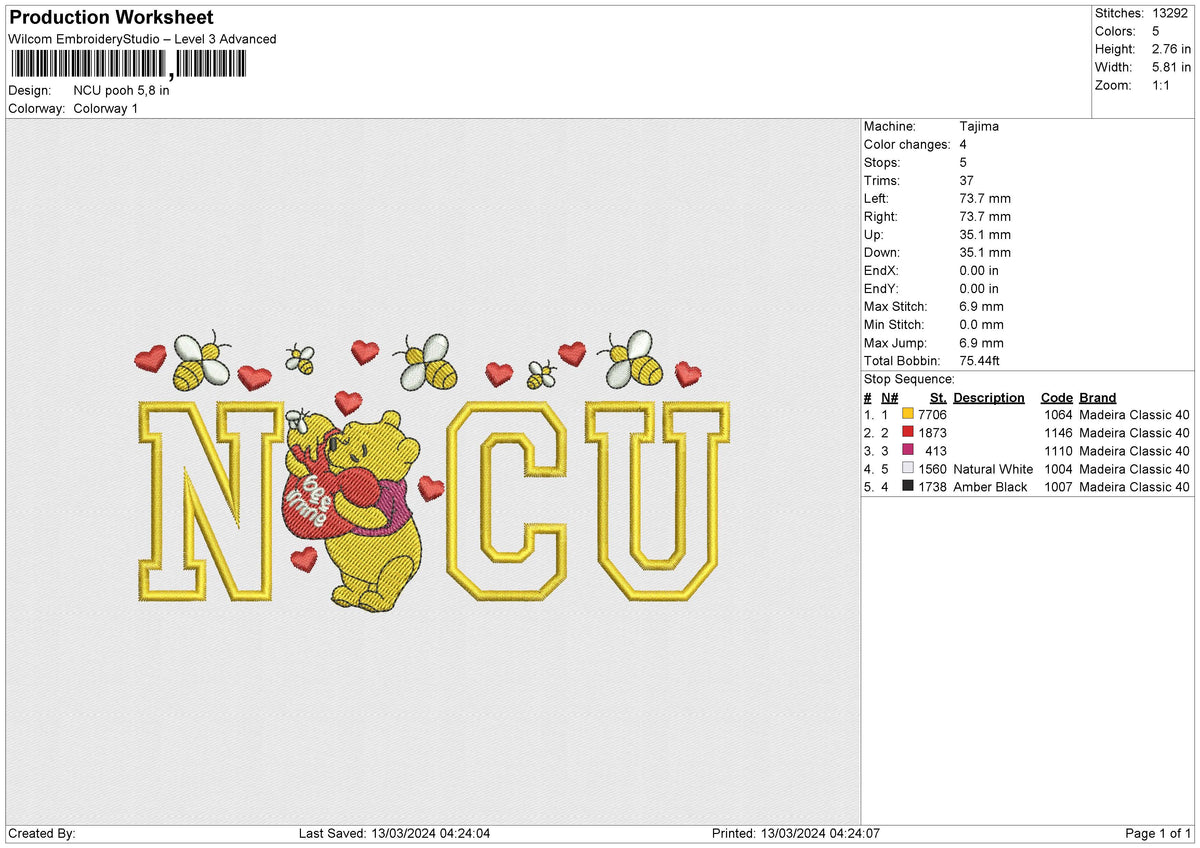
Task: Click the Trims value 37
Action: 967,180
